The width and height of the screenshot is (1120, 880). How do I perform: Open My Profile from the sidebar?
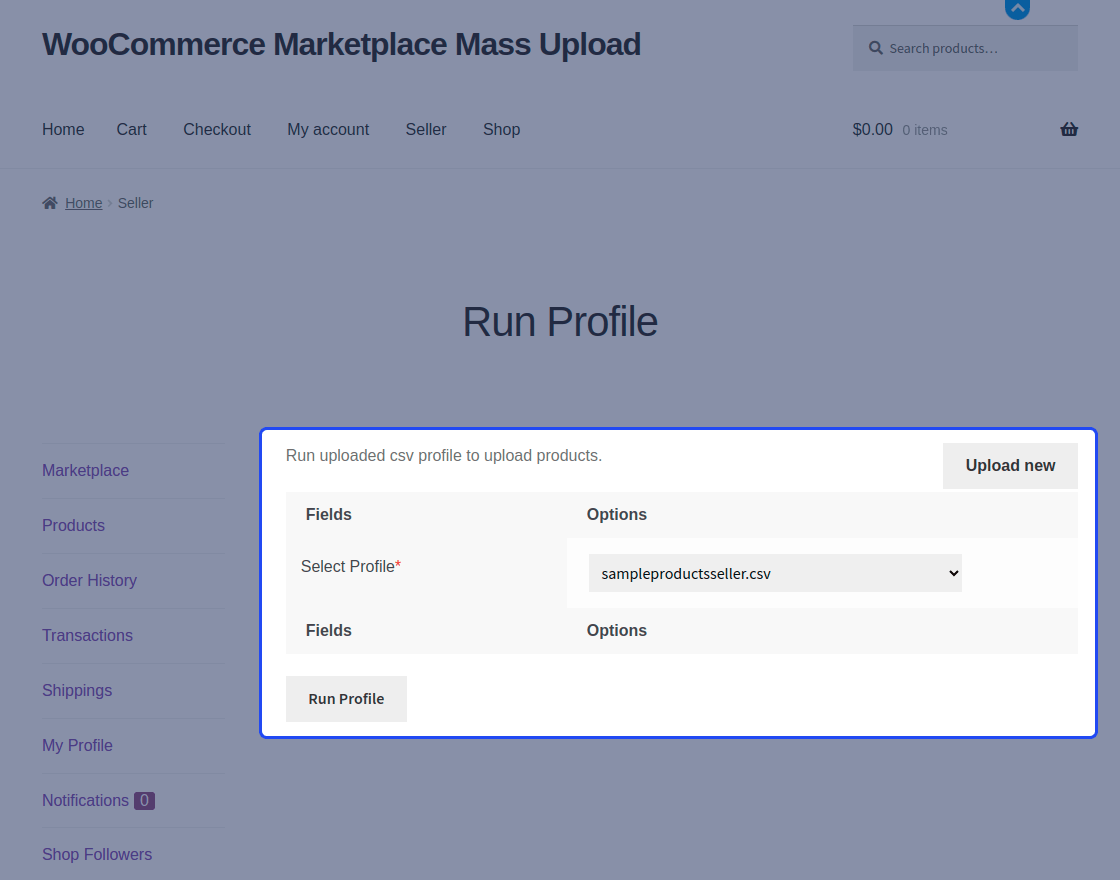point(77,745)
